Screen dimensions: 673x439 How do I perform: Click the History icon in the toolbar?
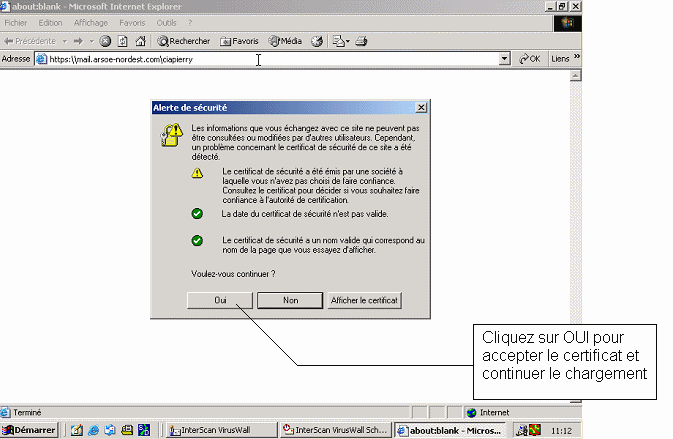(318, 41)
